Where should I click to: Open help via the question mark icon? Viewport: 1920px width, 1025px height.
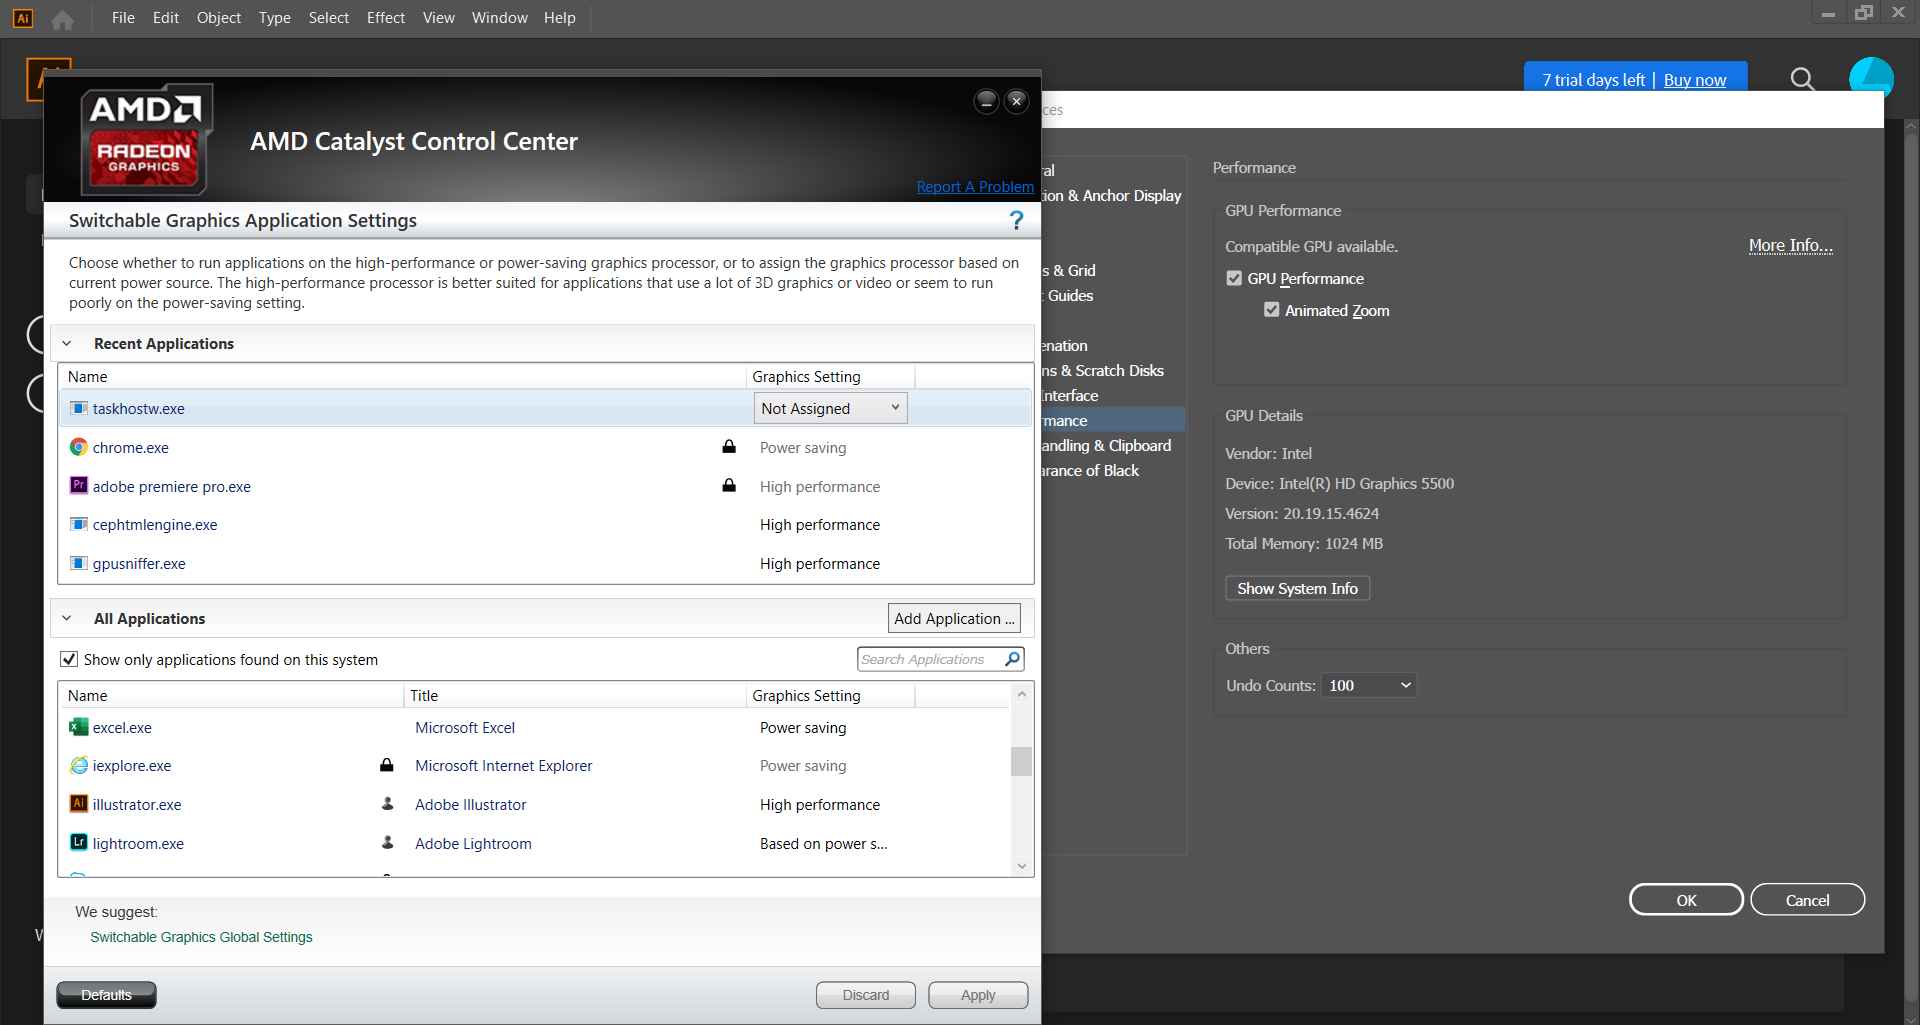(1017, 220)
